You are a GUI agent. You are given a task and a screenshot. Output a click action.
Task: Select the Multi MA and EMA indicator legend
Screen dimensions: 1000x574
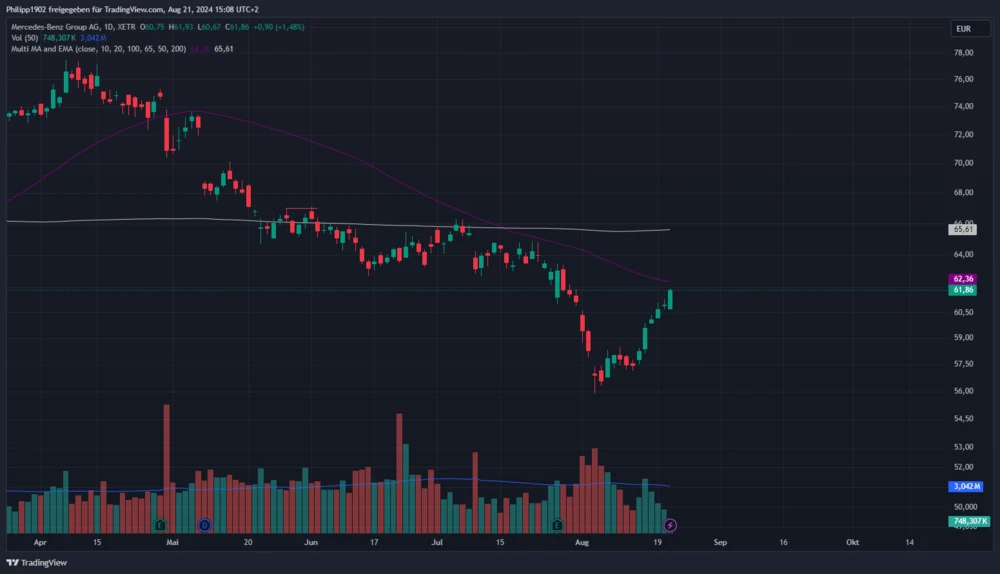click(x=95, y=47)
